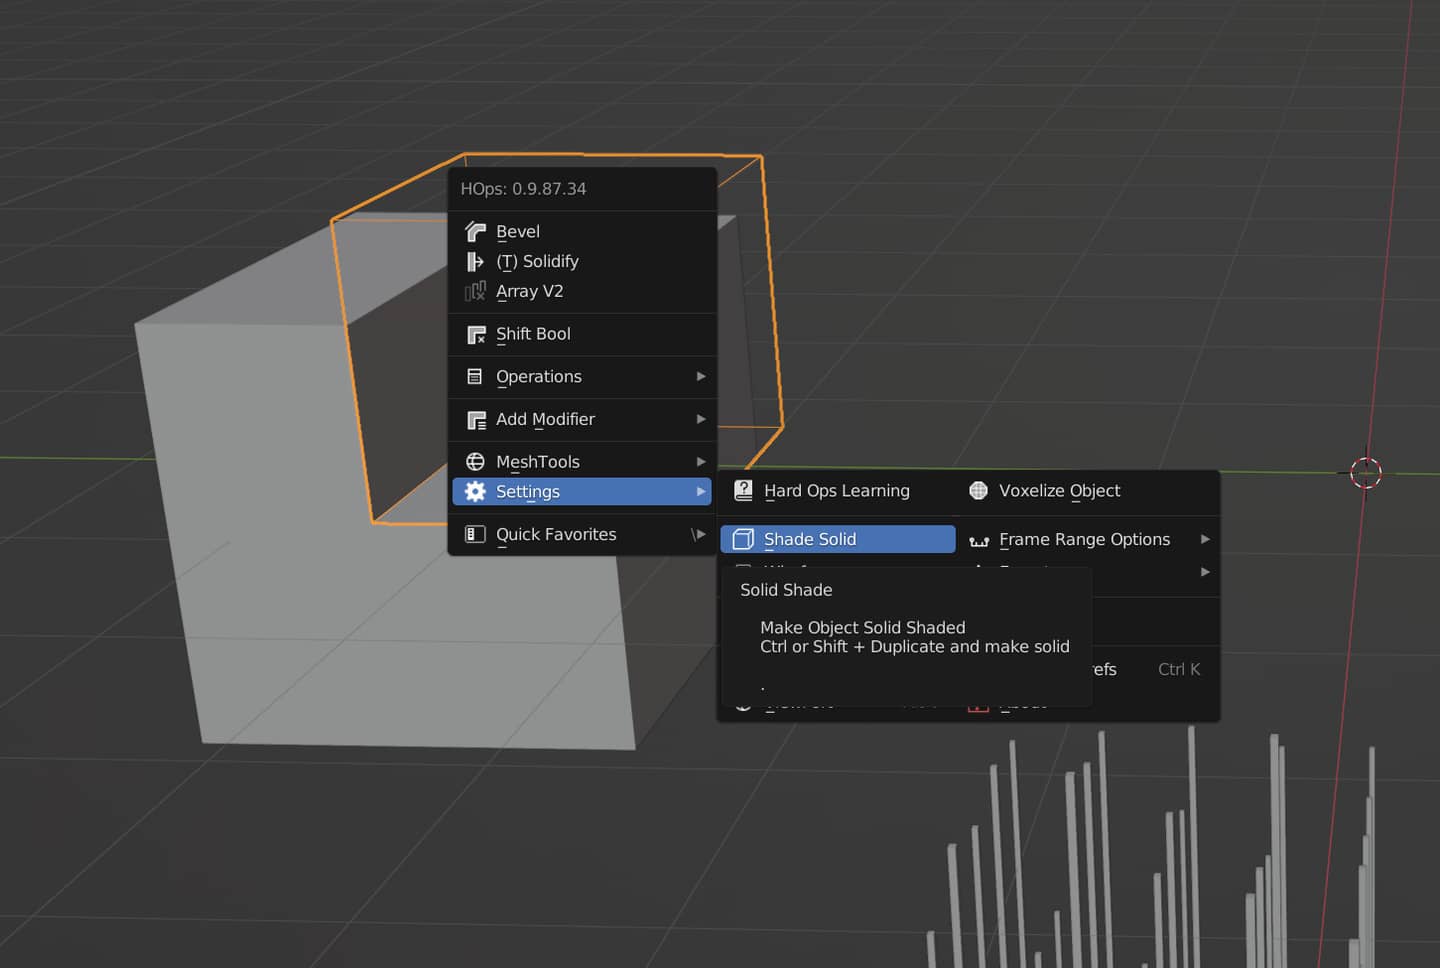
Task: Open the Operations submenu
Action: tap(582, 377)
